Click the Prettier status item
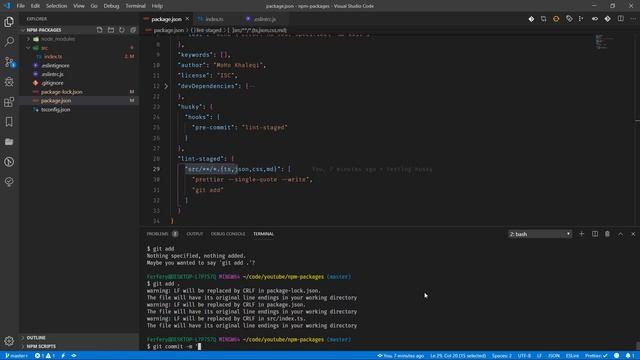 pos(596,356)
